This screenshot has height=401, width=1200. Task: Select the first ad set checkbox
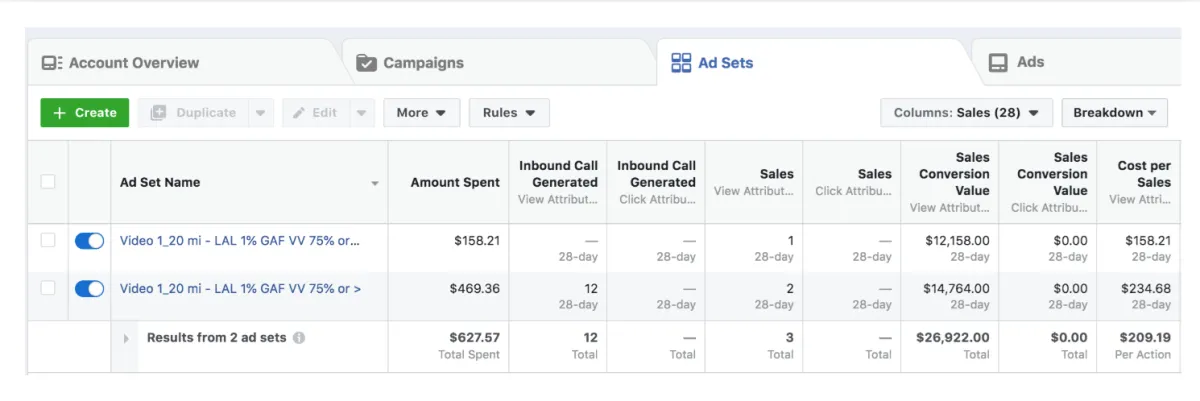(x=48, y=241)
